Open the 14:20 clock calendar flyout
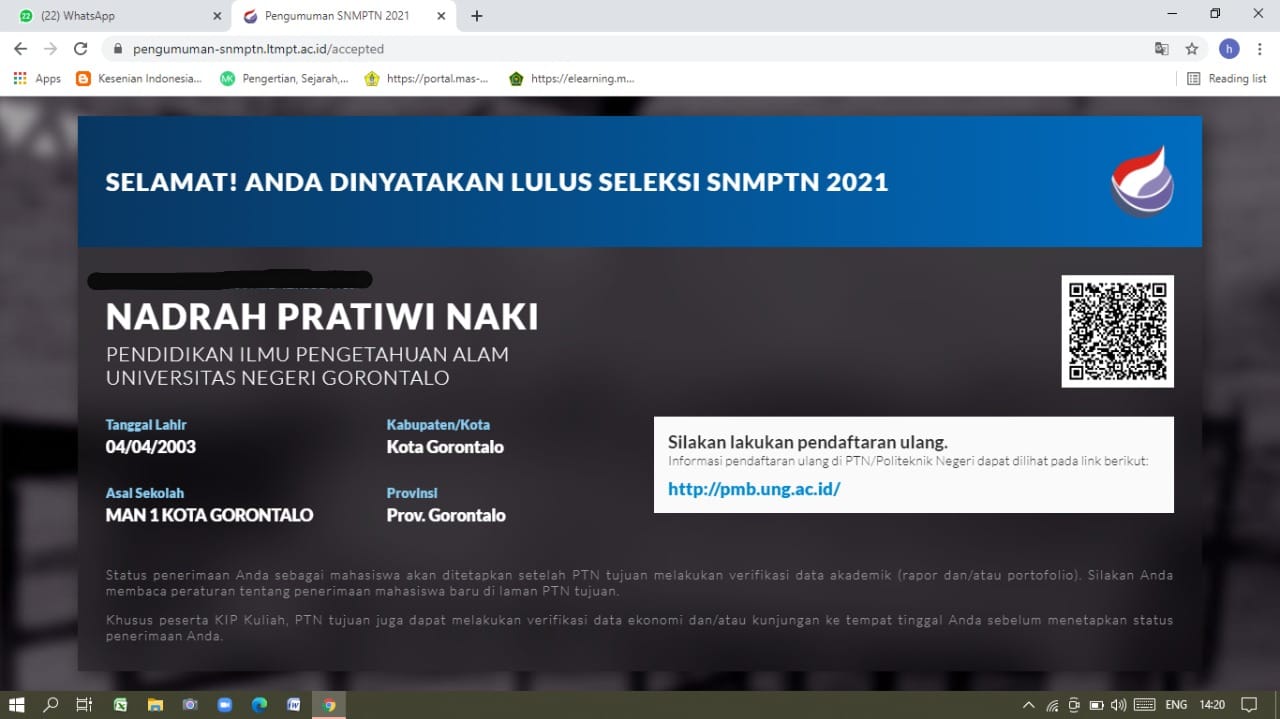The image size is (1280, 719). coord(1212,705)
